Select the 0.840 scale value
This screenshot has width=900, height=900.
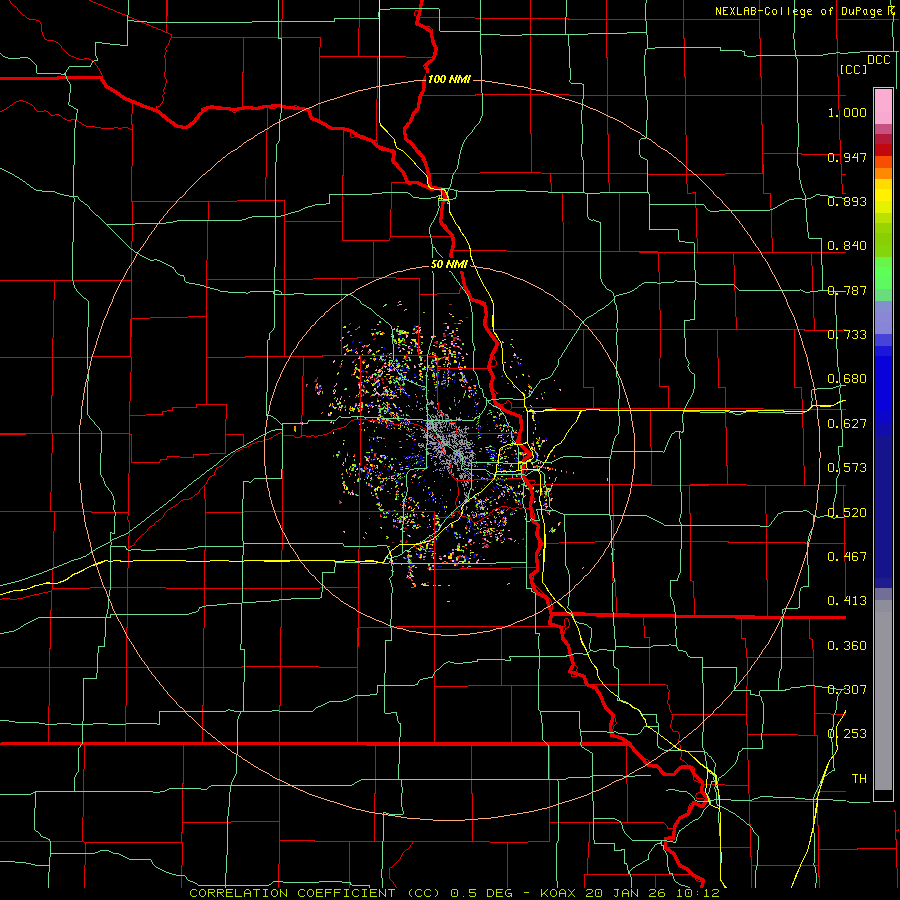pyautogui.click(x=847, y=246)
